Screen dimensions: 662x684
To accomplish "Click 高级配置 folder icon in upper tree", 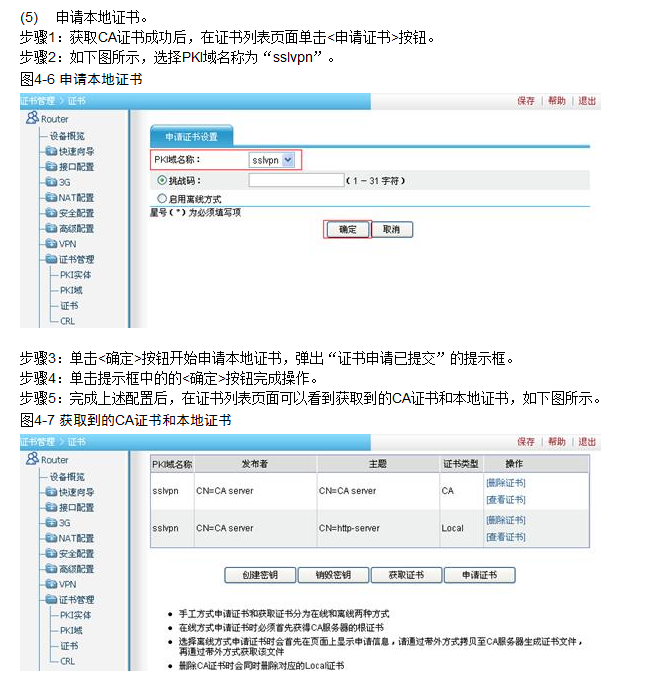I will click(51, 228).
